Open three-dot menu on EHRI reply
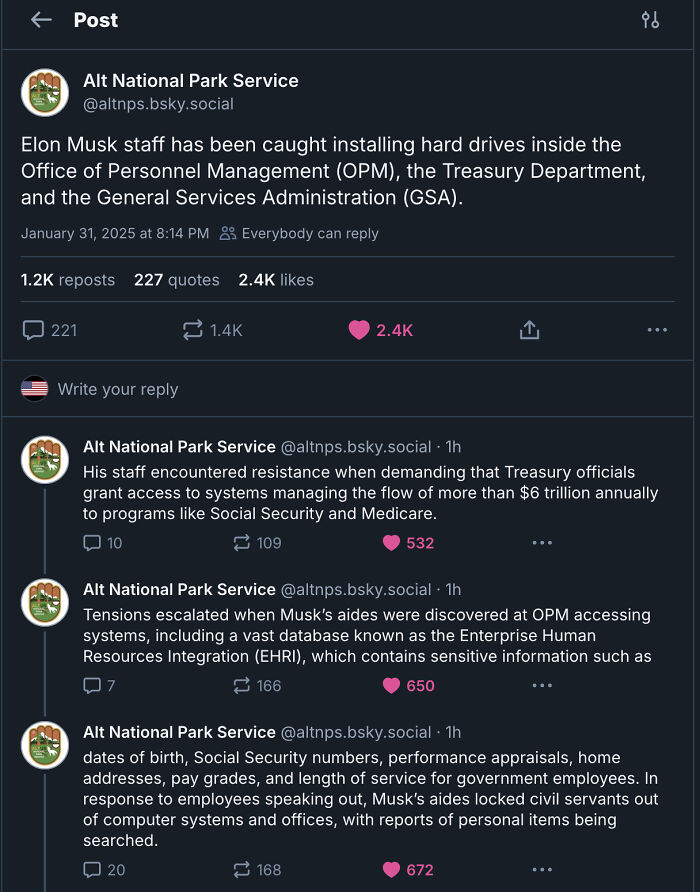Image resolution: width=700 pixels, height=892 pixels. (542, 686)
